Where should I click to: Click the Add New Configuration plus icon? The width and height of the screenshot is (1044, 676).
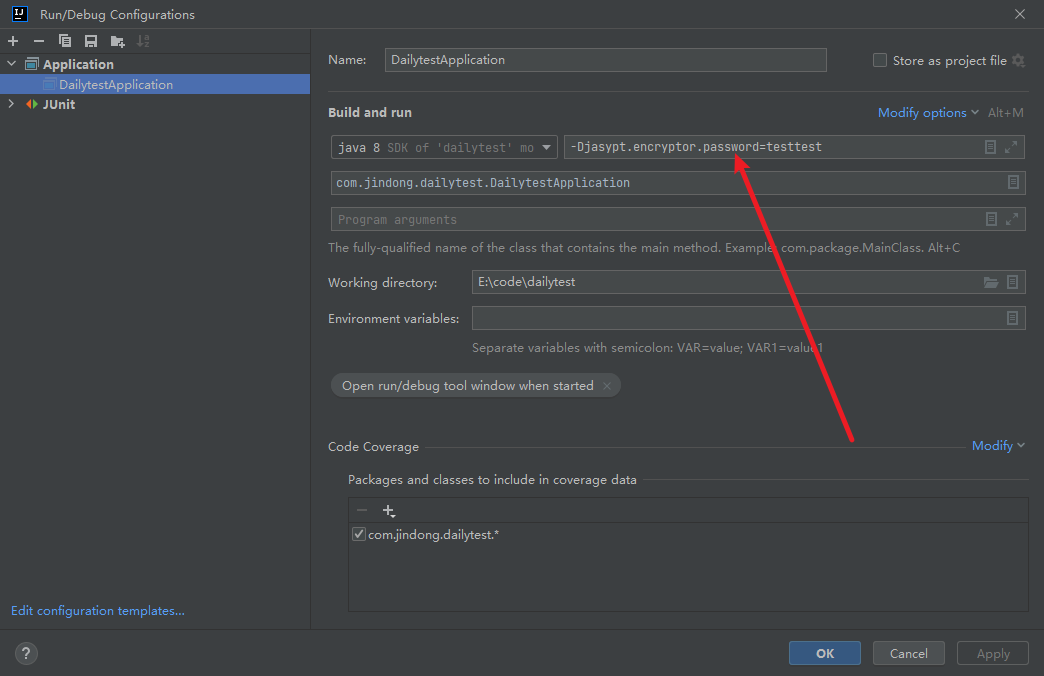click(13, 41)
